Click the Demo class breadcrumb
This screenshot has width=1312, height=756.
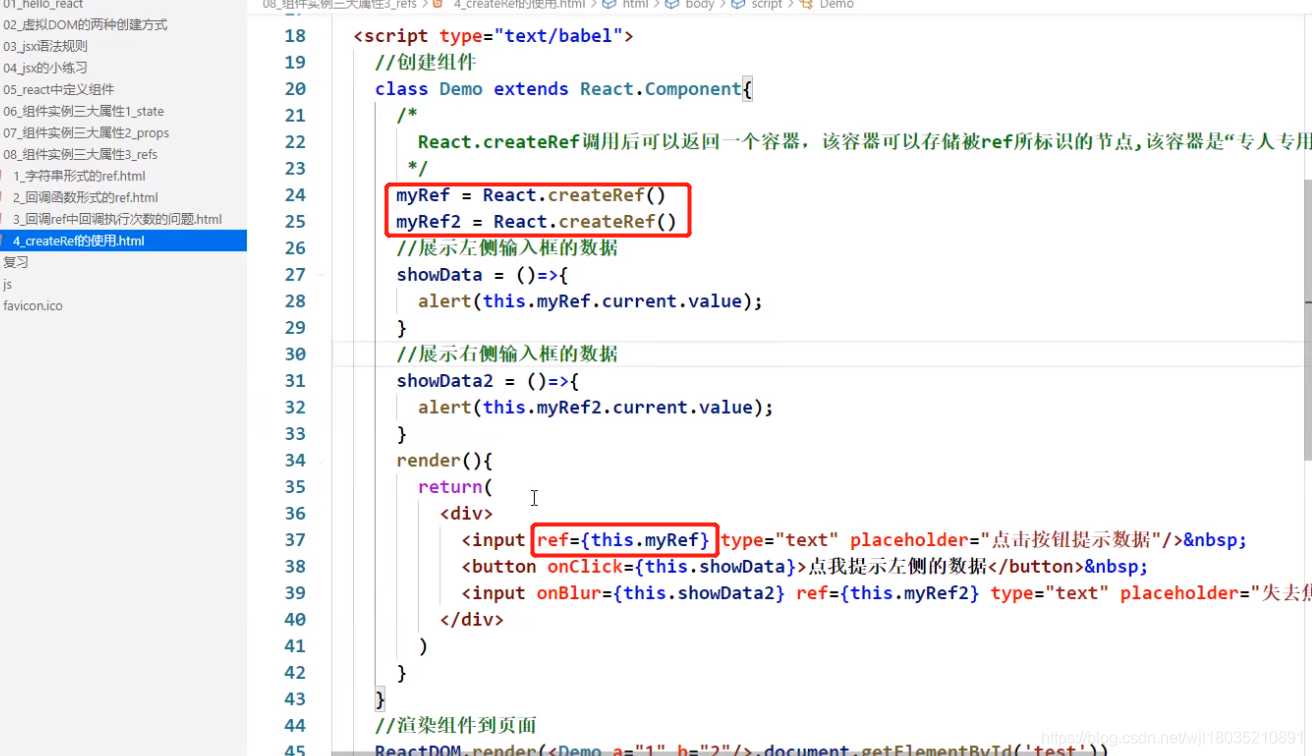(x=836, y=4)
